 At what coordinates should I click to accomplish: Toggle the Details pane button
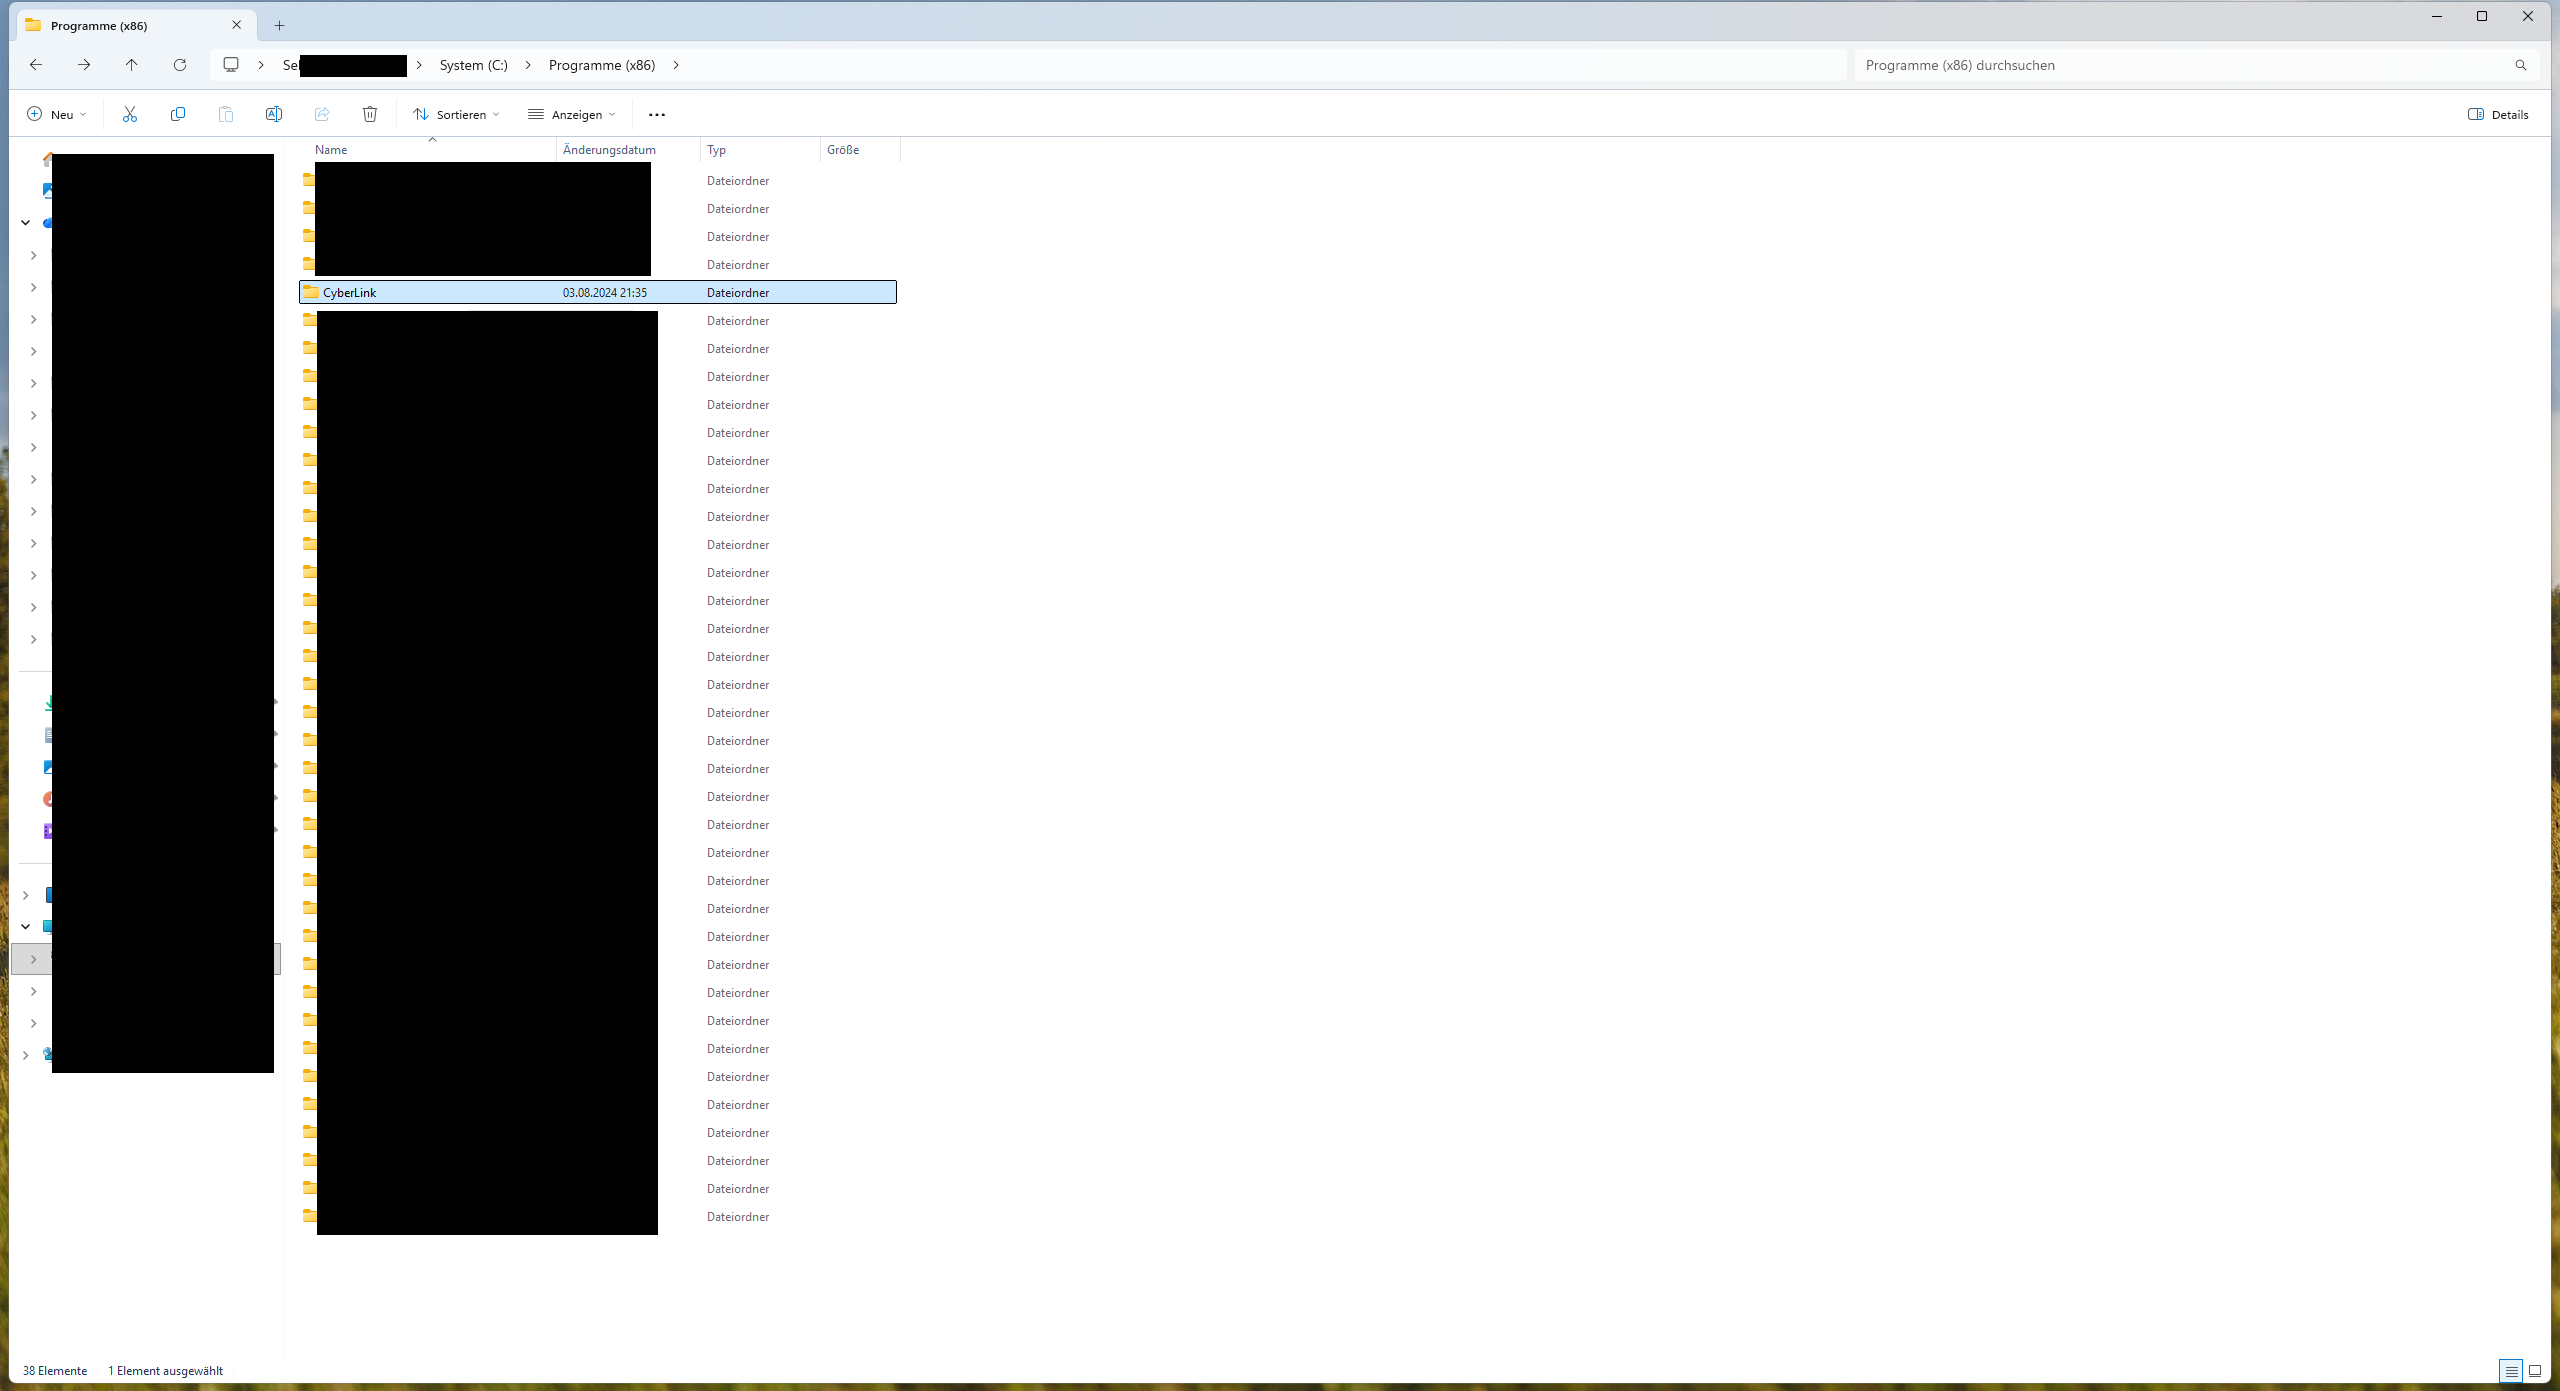(x=2498, y=114)
